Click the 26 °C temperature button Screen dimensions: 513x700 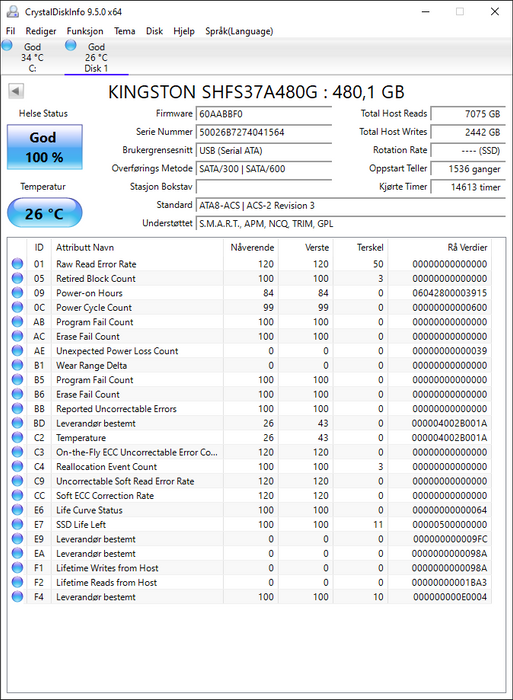click(x=45, y=213)
